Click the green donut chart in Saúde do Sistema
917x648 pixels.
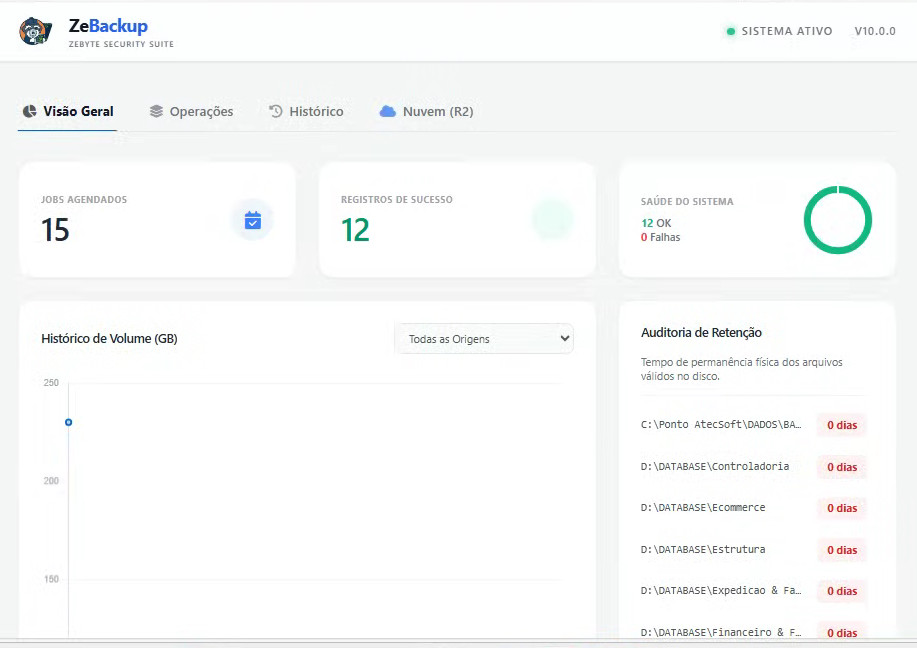pyautogui.click(x=838, y=220)
